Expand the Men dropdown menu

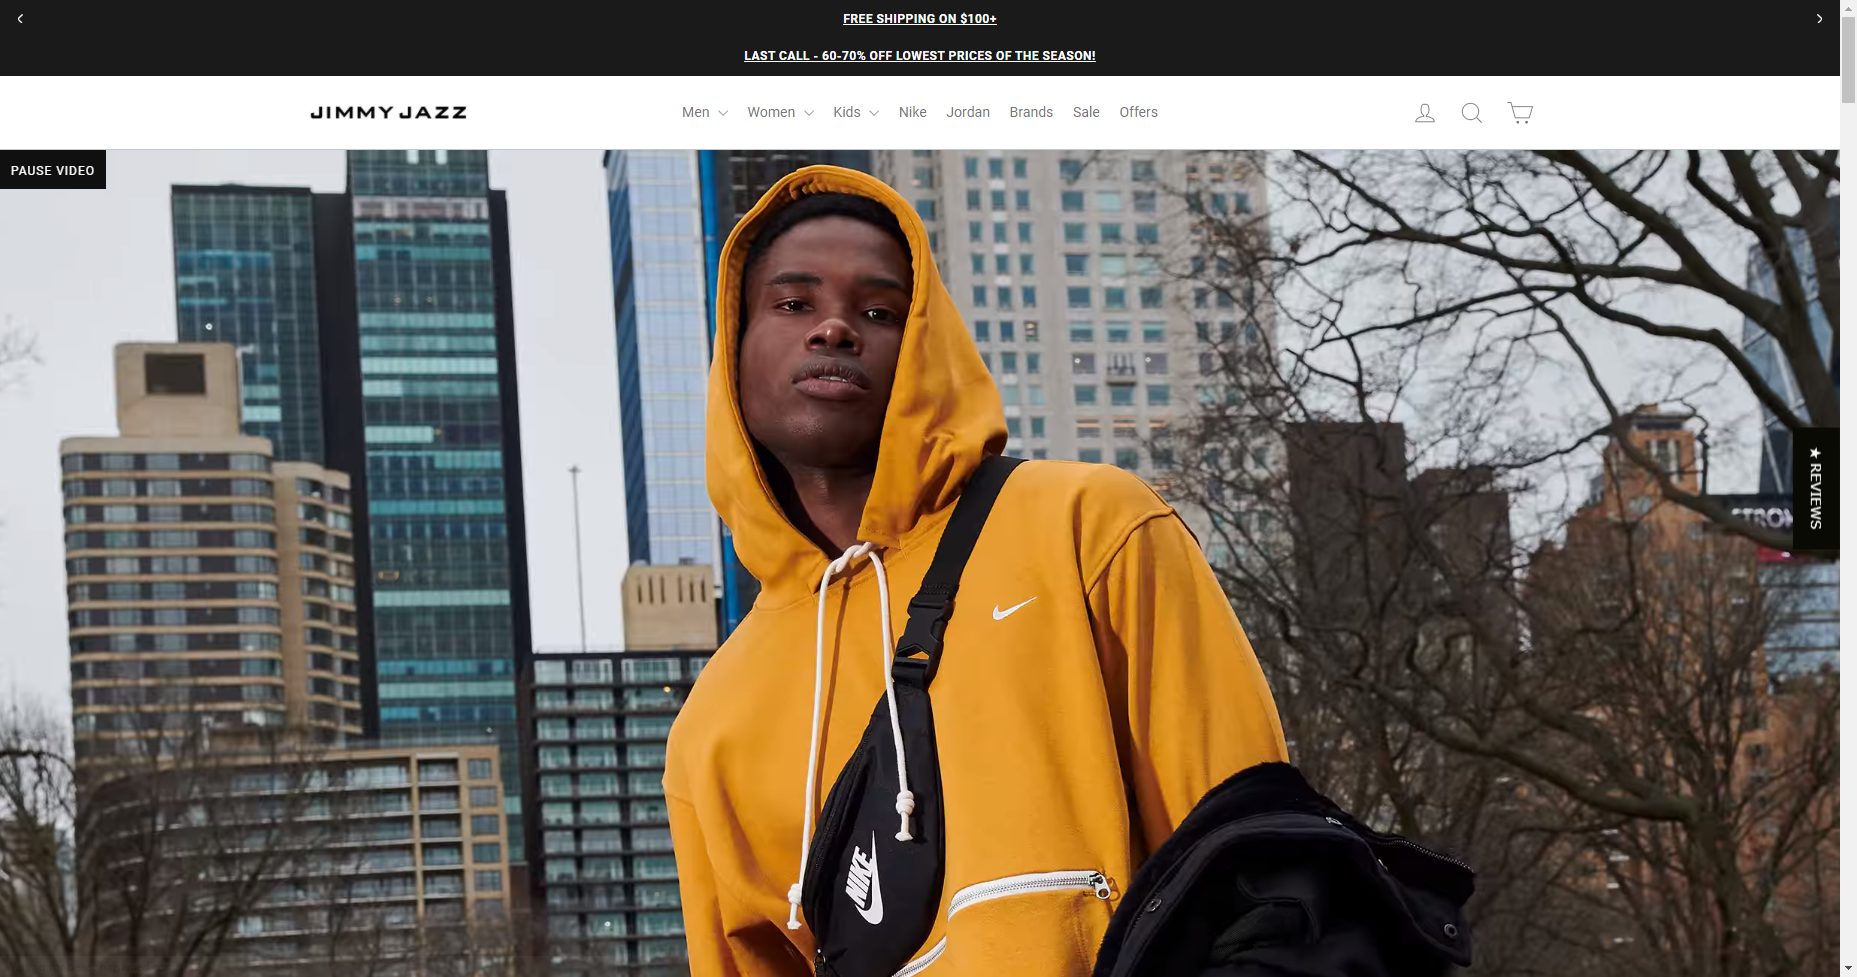[705, 112]
